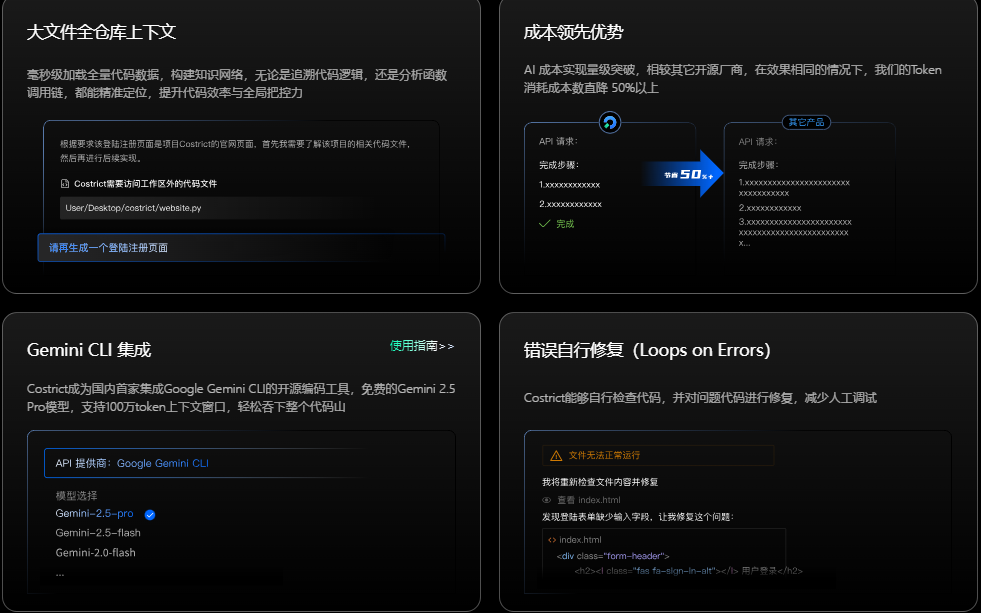Click the 错误自行修复 (Loops on Errors) heading

647,350
